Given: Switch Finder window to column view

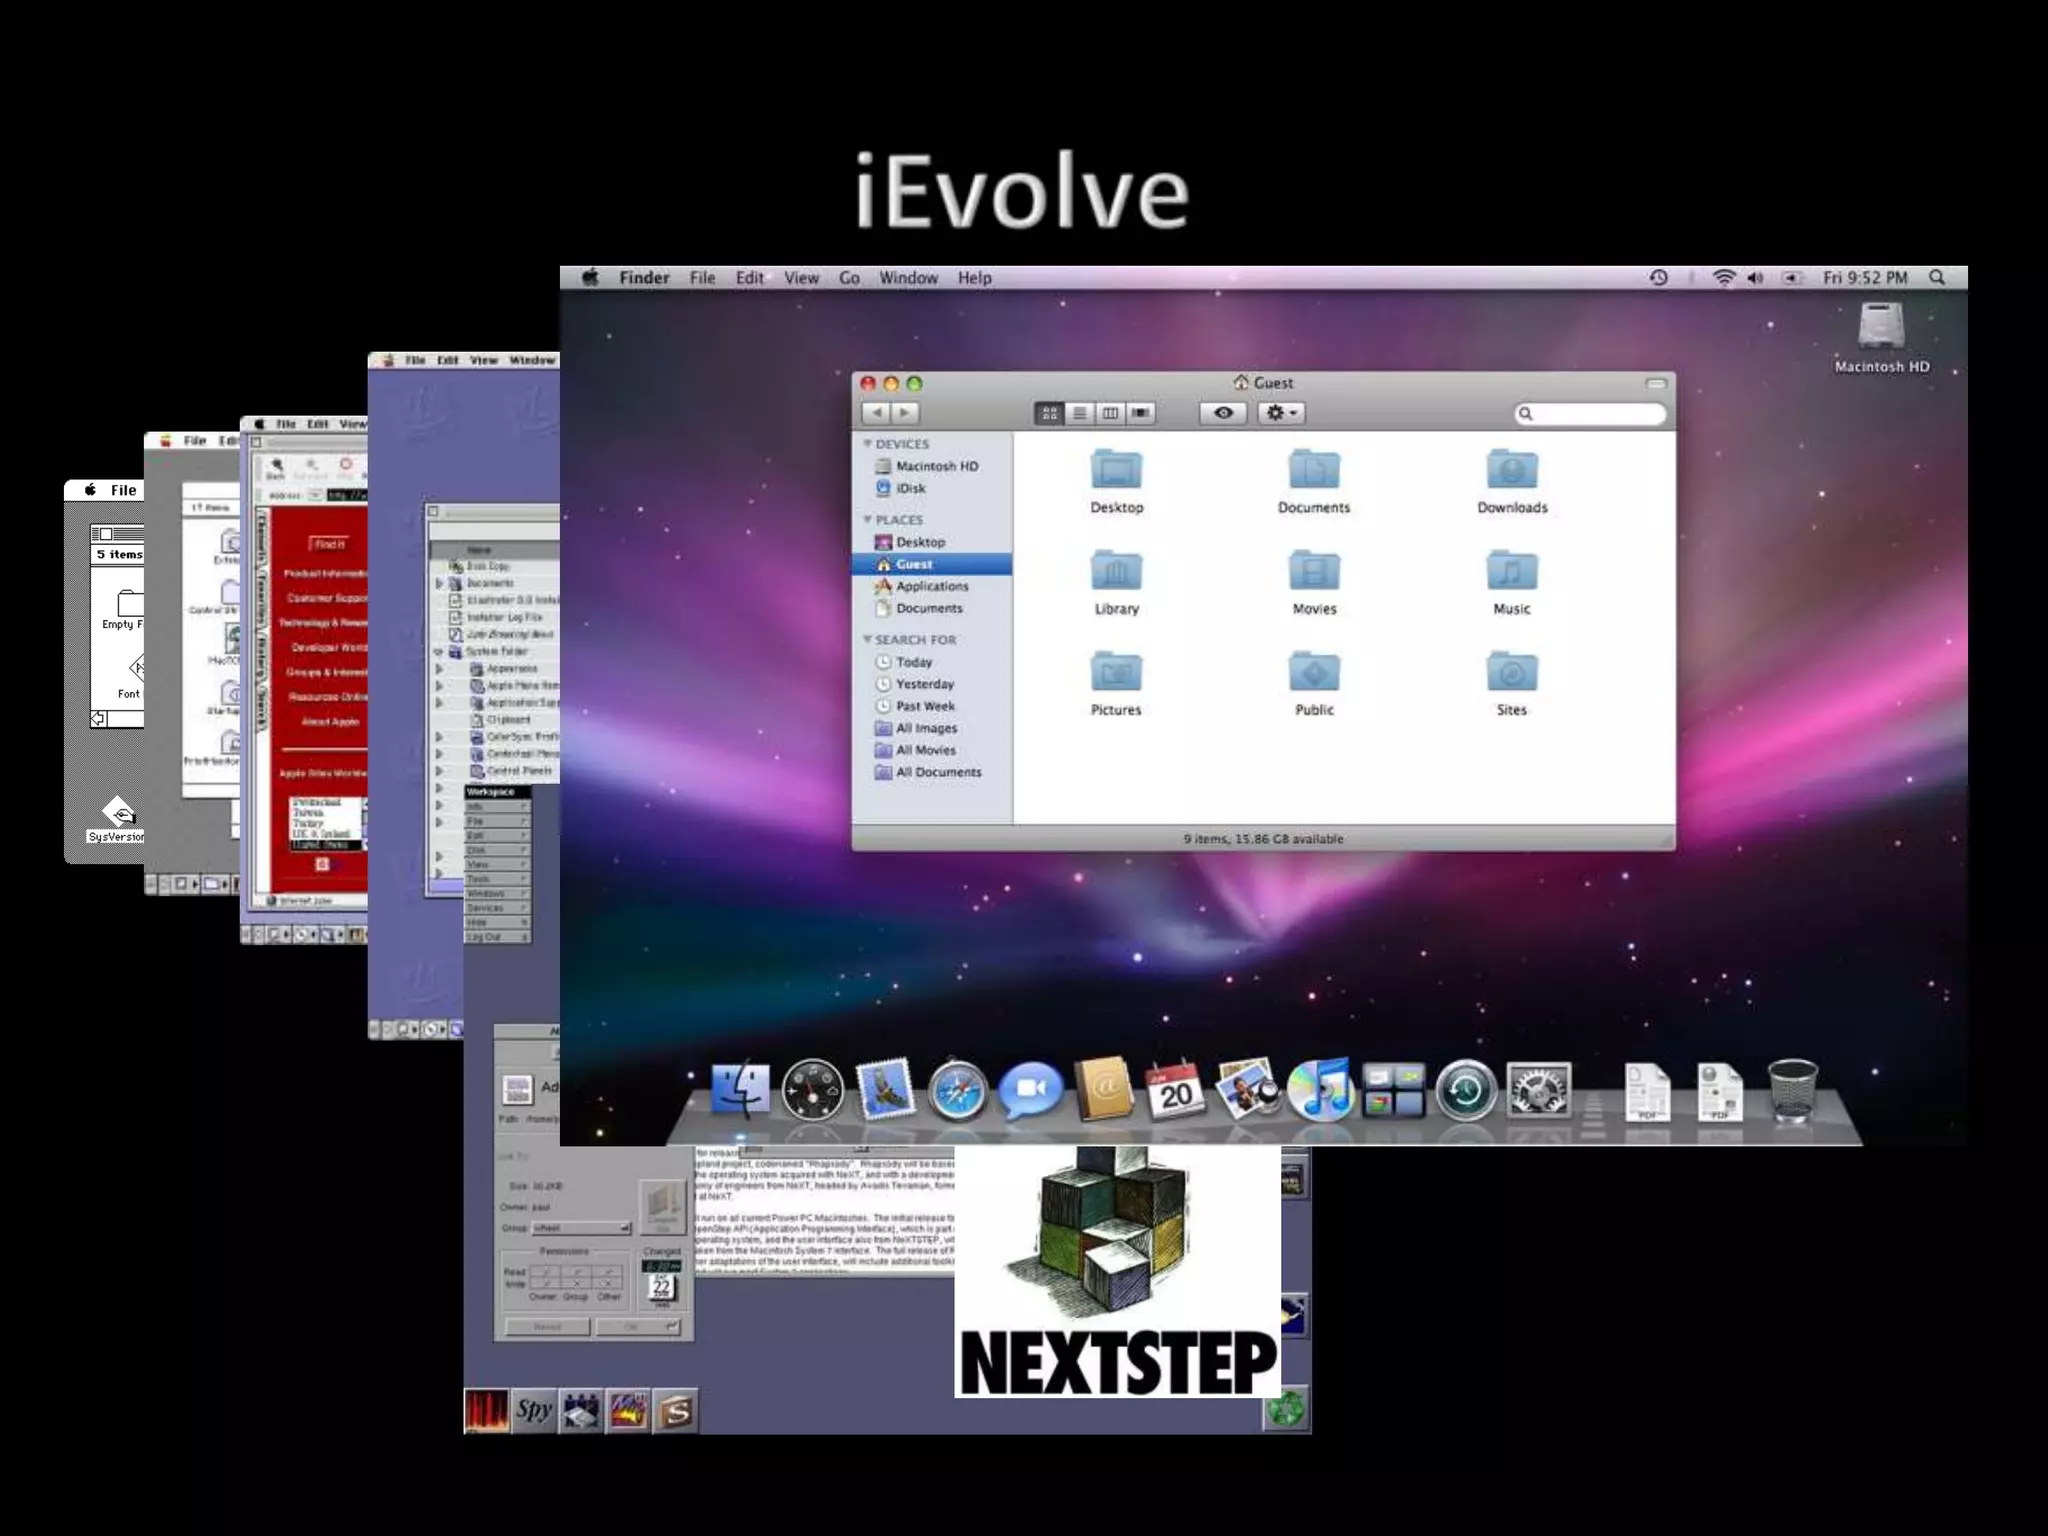Looking at the screenshot, I should [x=1110, y=413].
